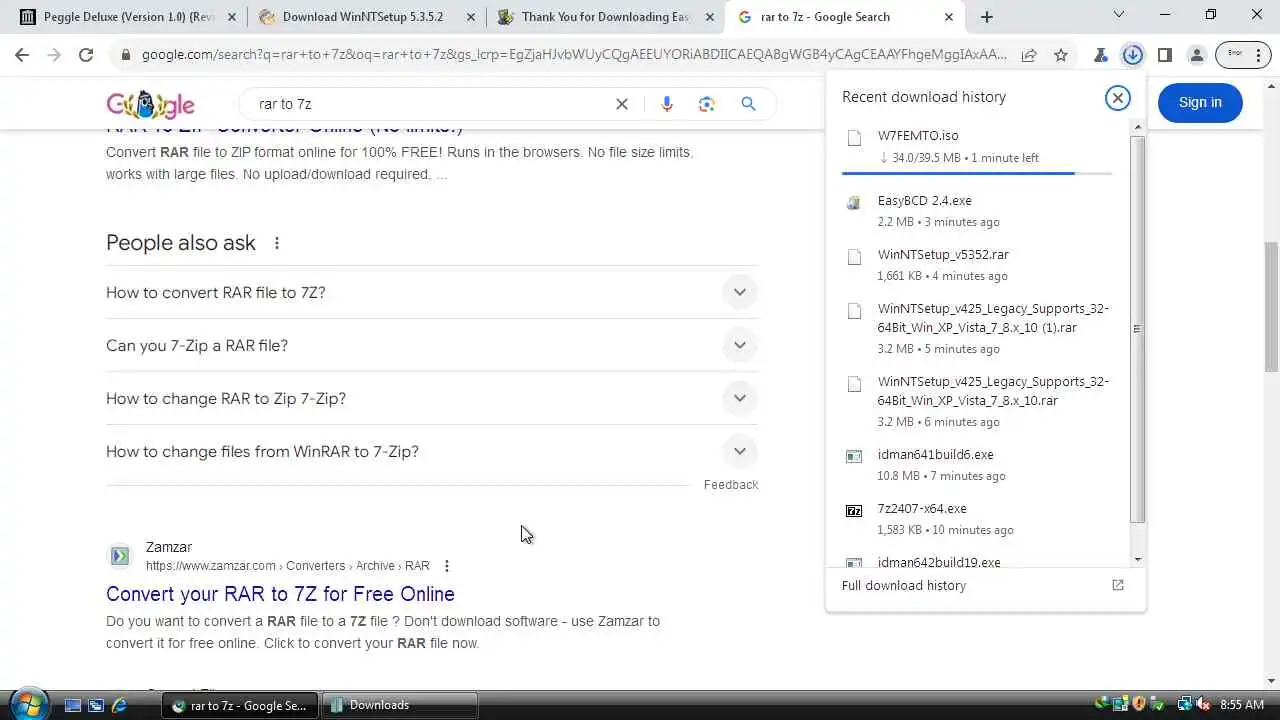
Task: Click the muted volume tray icon
Action: (1202, 705)
